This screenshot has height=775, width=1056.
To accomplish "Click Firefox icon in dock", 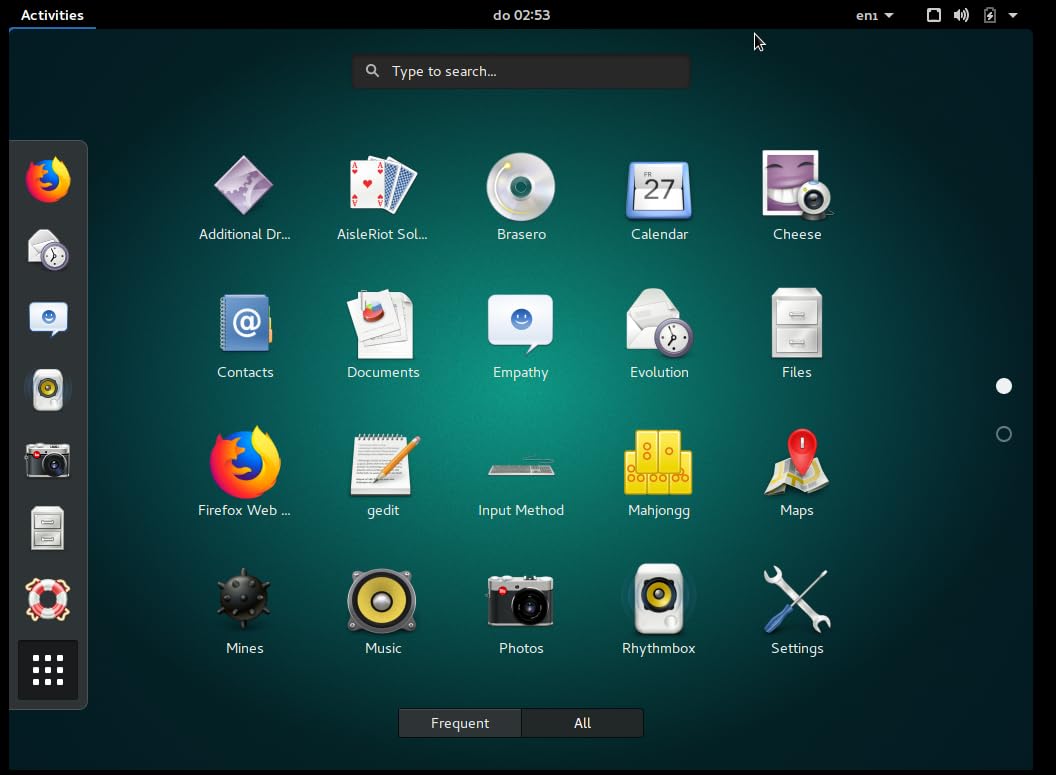I will point(48,180).
